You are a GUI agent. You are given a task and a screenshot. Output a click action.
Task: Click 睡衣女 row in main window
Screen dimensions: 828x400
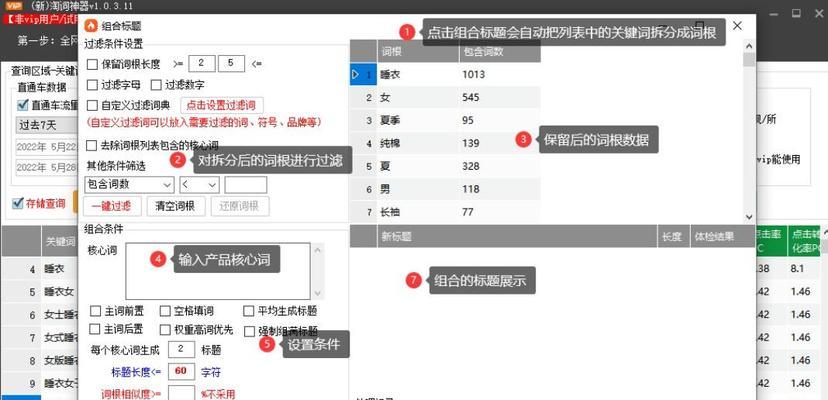[x=40, y=292]
